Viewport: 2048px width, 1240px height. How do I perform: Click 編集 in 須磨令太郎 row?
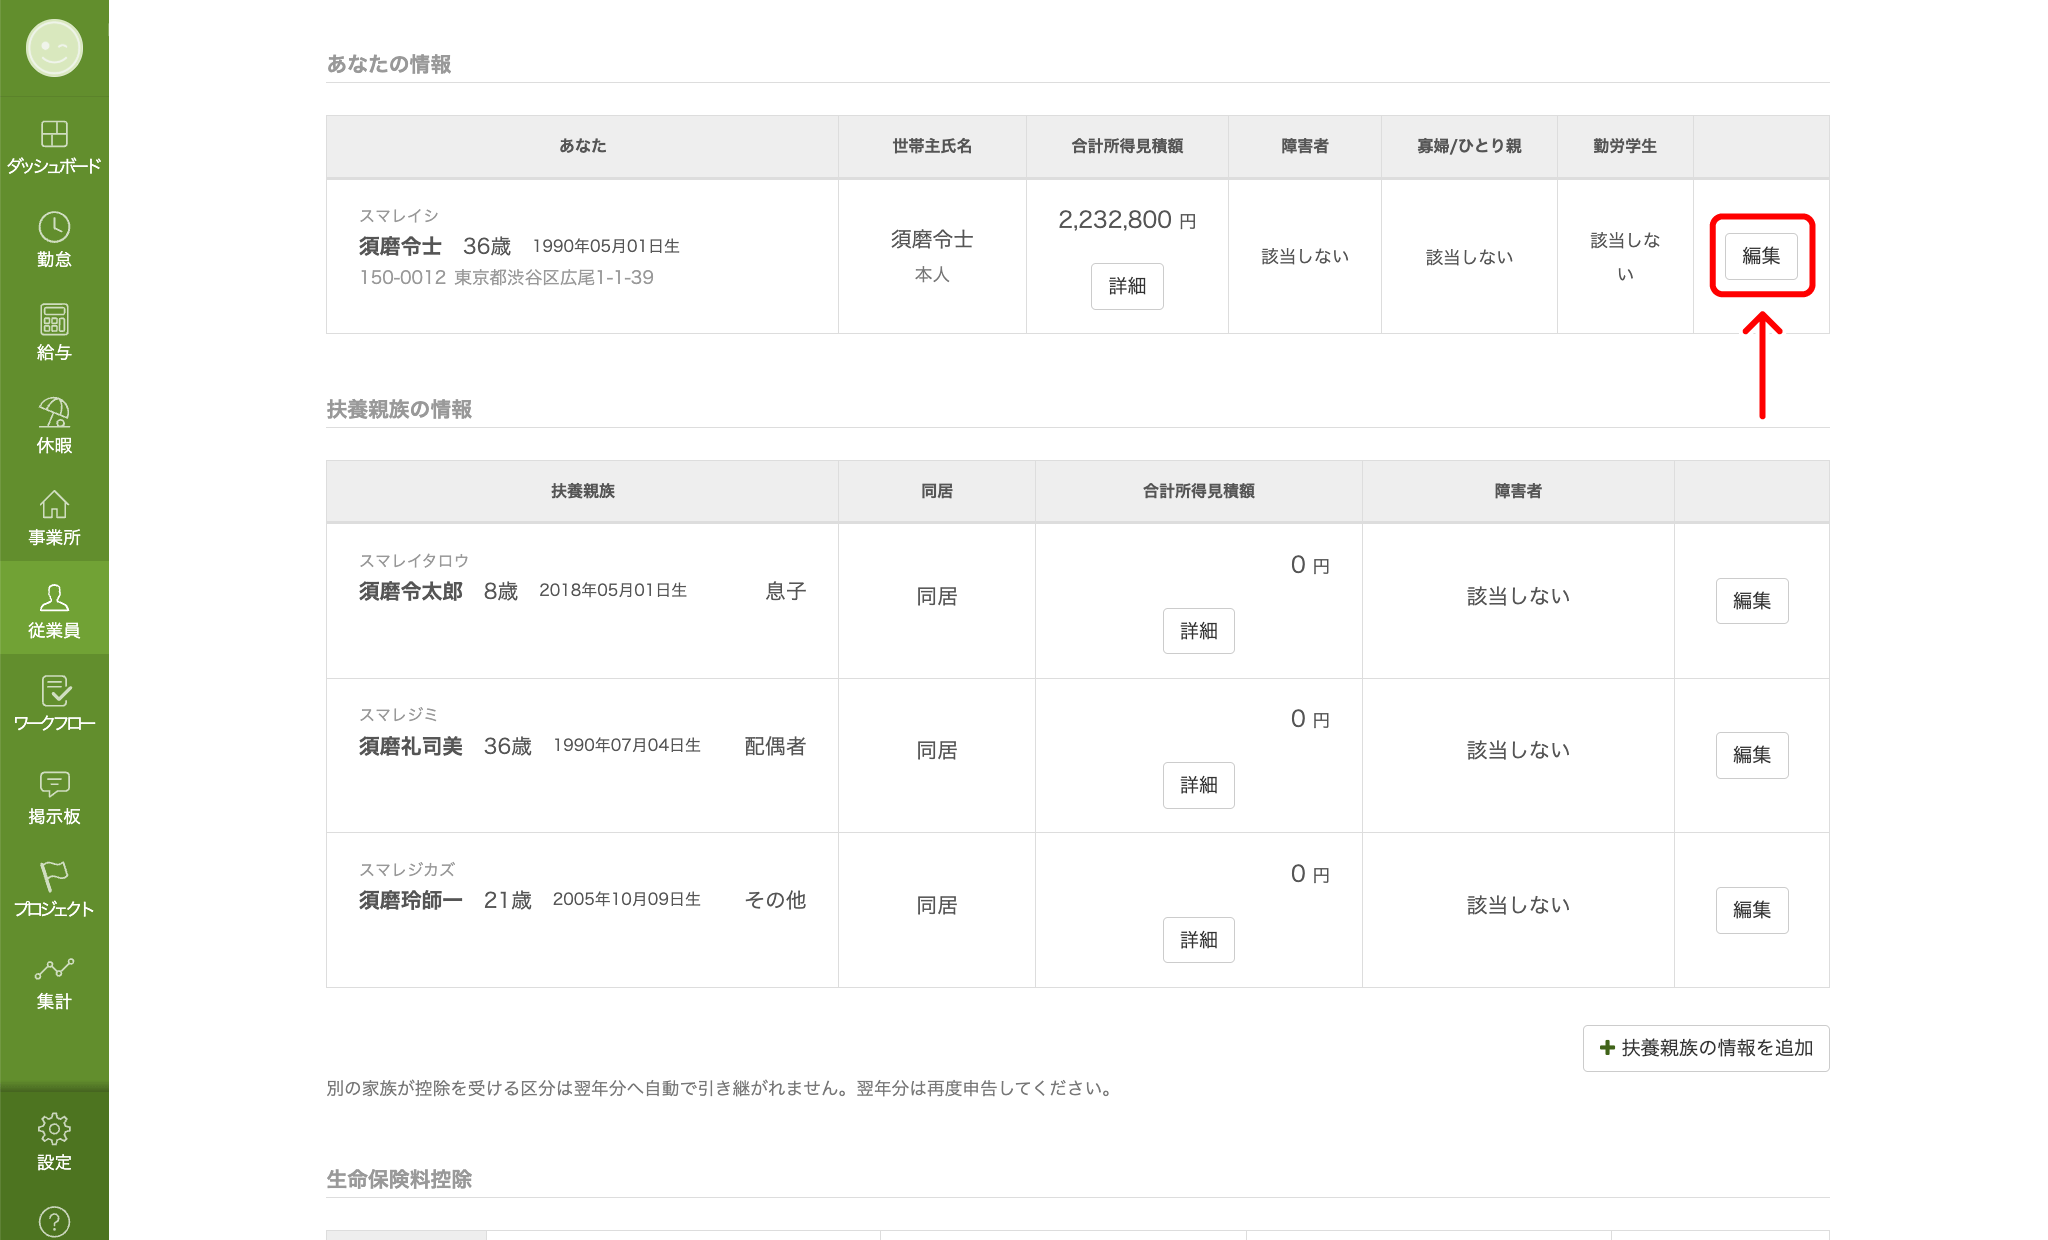pyautogui.click(x=1752, y=601)
